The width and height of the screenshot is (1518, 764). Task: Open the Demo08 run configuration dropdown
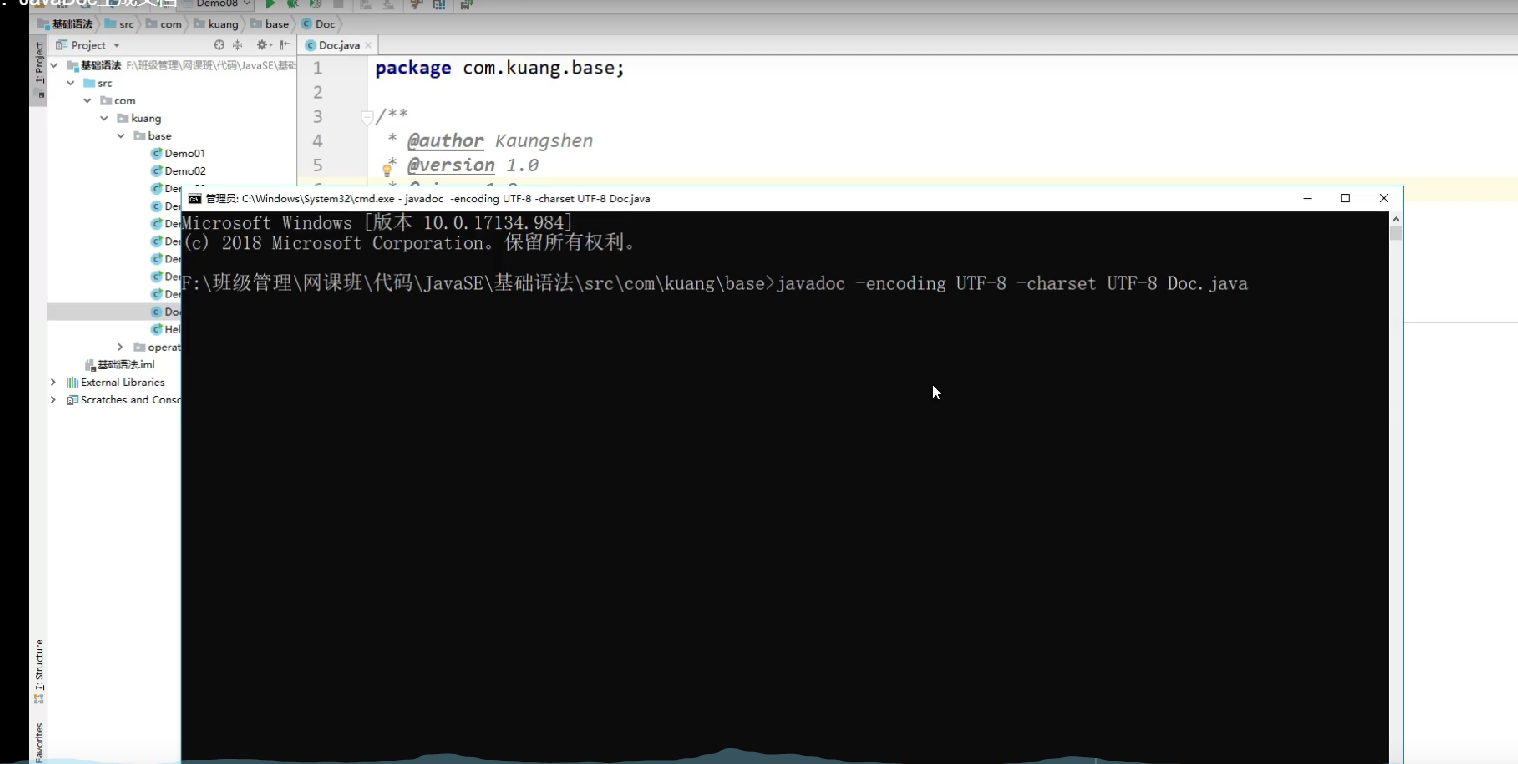click(x=216, y=5)
